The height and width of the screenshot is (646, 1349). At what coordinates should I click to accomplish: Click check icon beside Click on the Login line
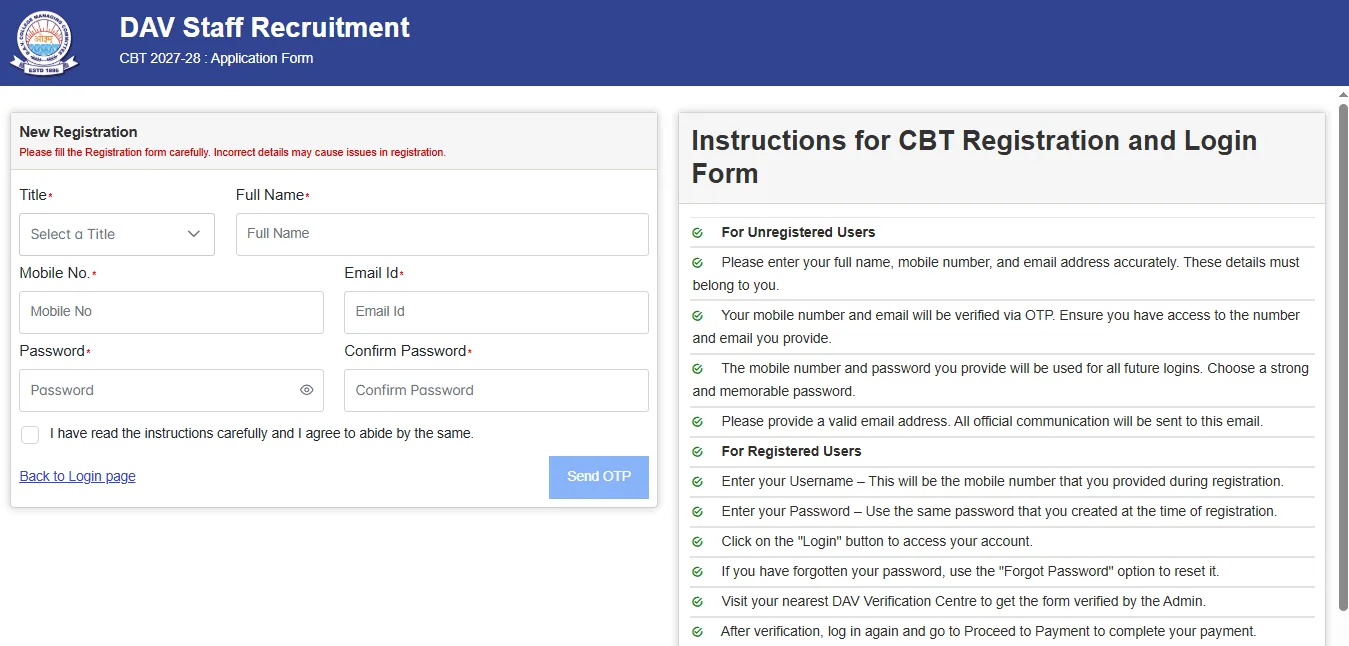[698, 542]
